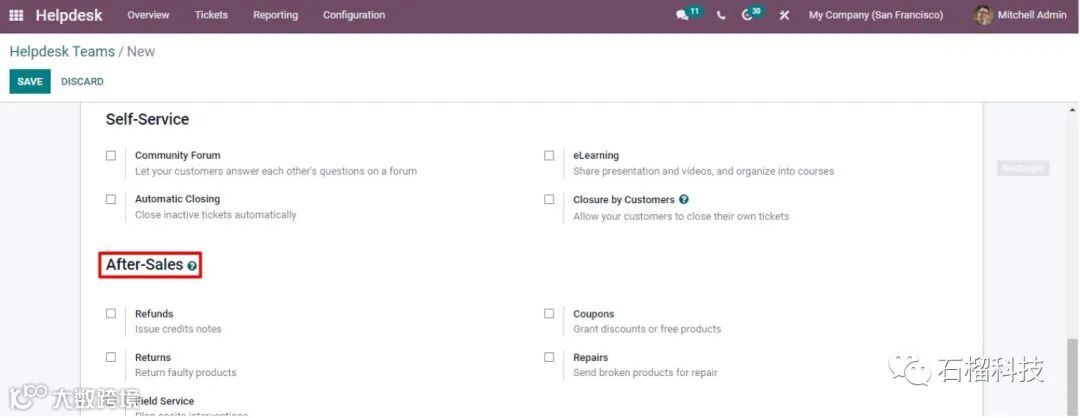Screen dimensions: 1080x418
Task: Tick the Automatic Closing checkbox
Action: click(x=111, y=199)
